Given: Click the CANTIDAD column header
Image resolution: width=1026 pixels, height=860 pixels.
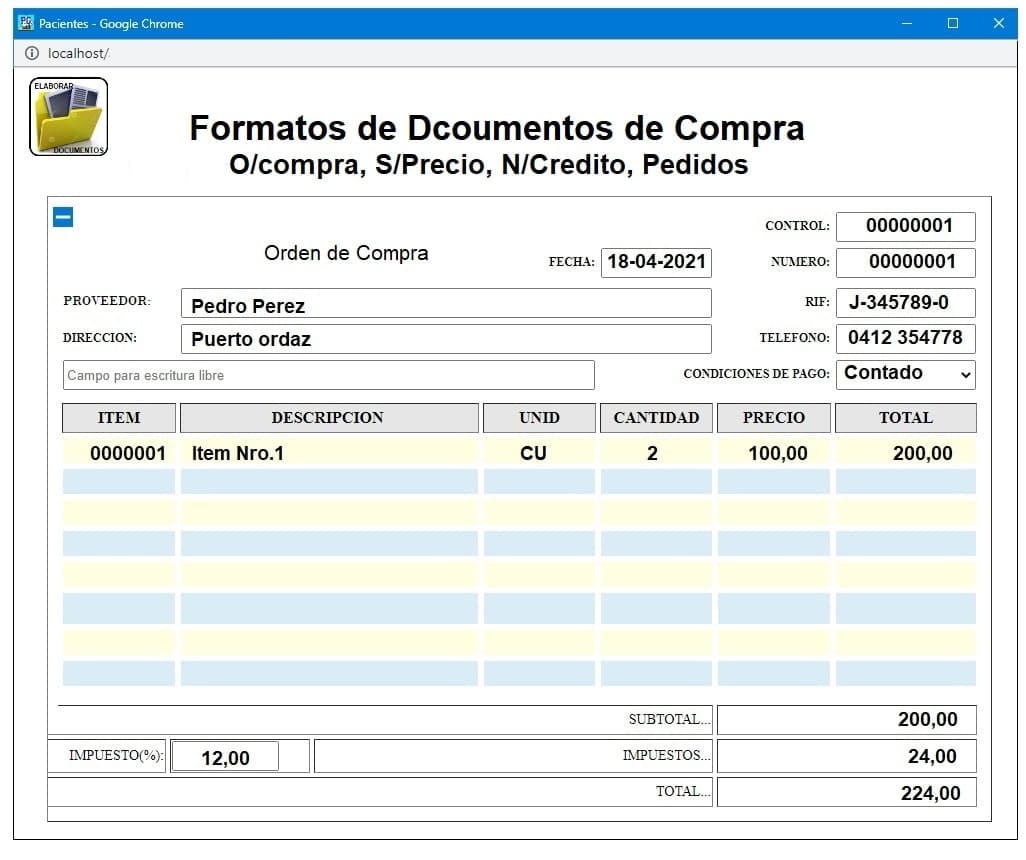Looking at the screenshot, I should [x=656, y=418].
